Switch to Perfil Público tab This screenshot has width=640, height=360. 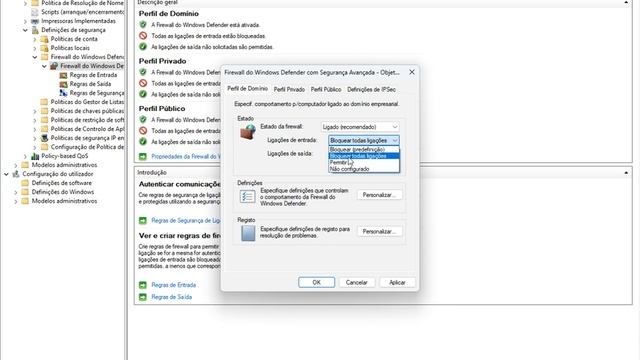326,89
